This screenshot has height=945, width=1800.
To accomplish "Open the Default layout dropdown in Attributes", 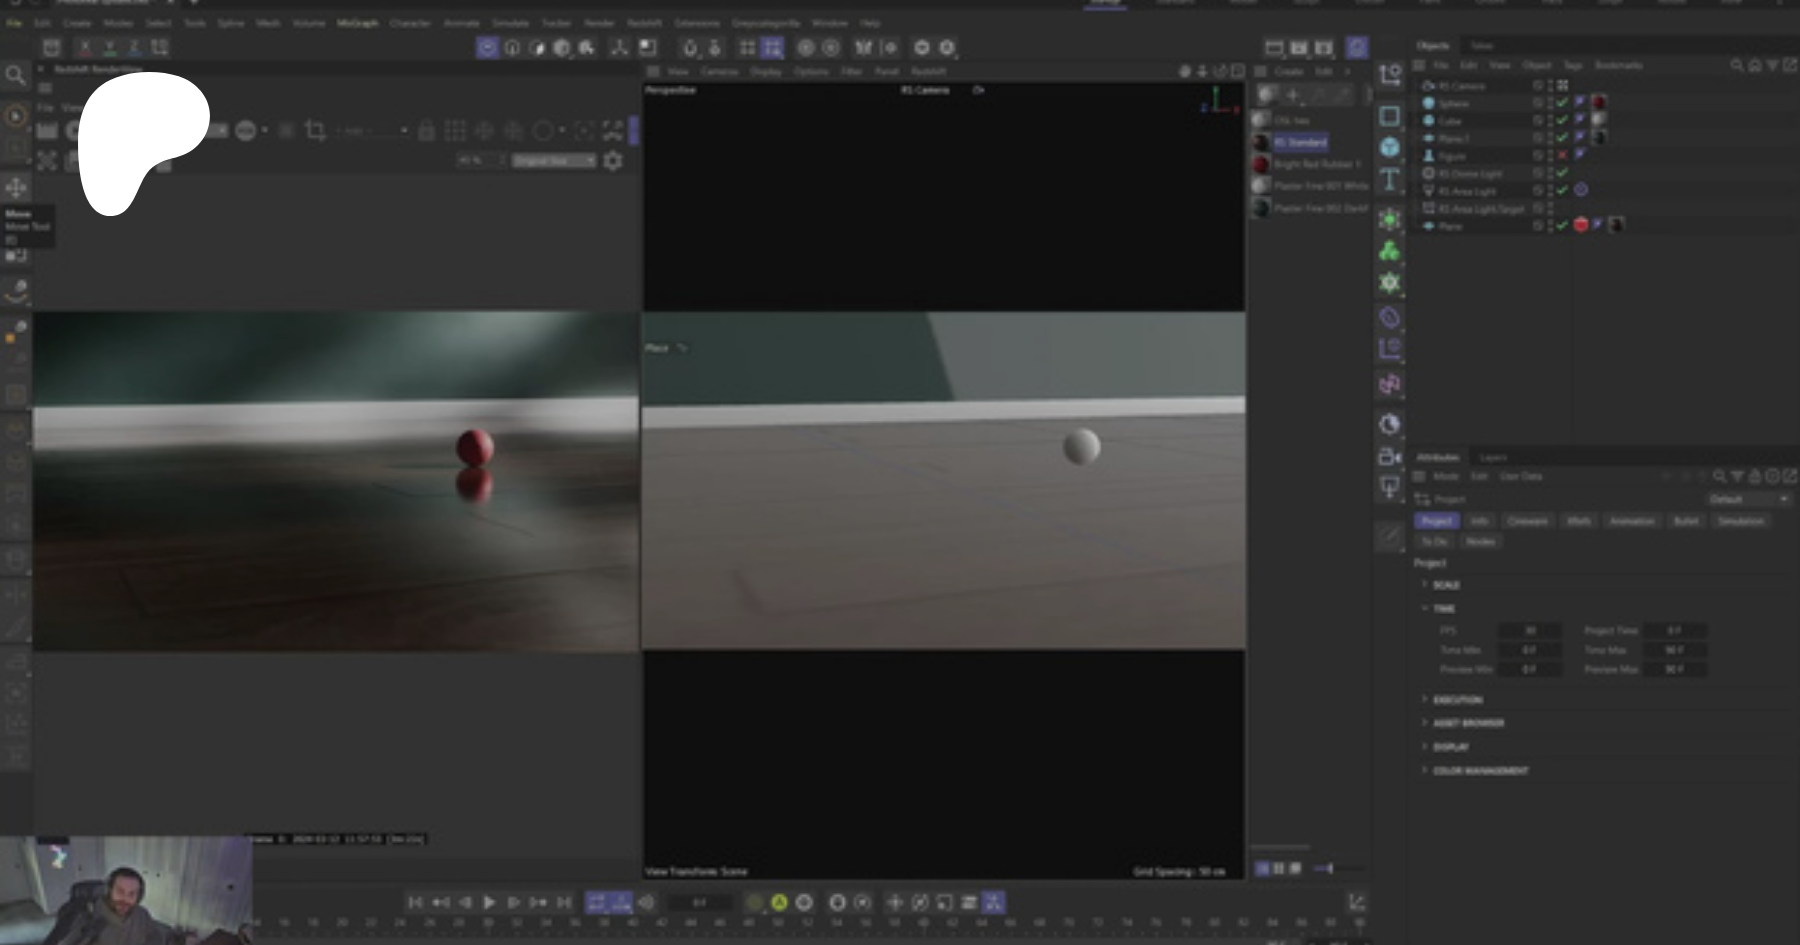I will pyautogui.click(x=1747, y=499).
